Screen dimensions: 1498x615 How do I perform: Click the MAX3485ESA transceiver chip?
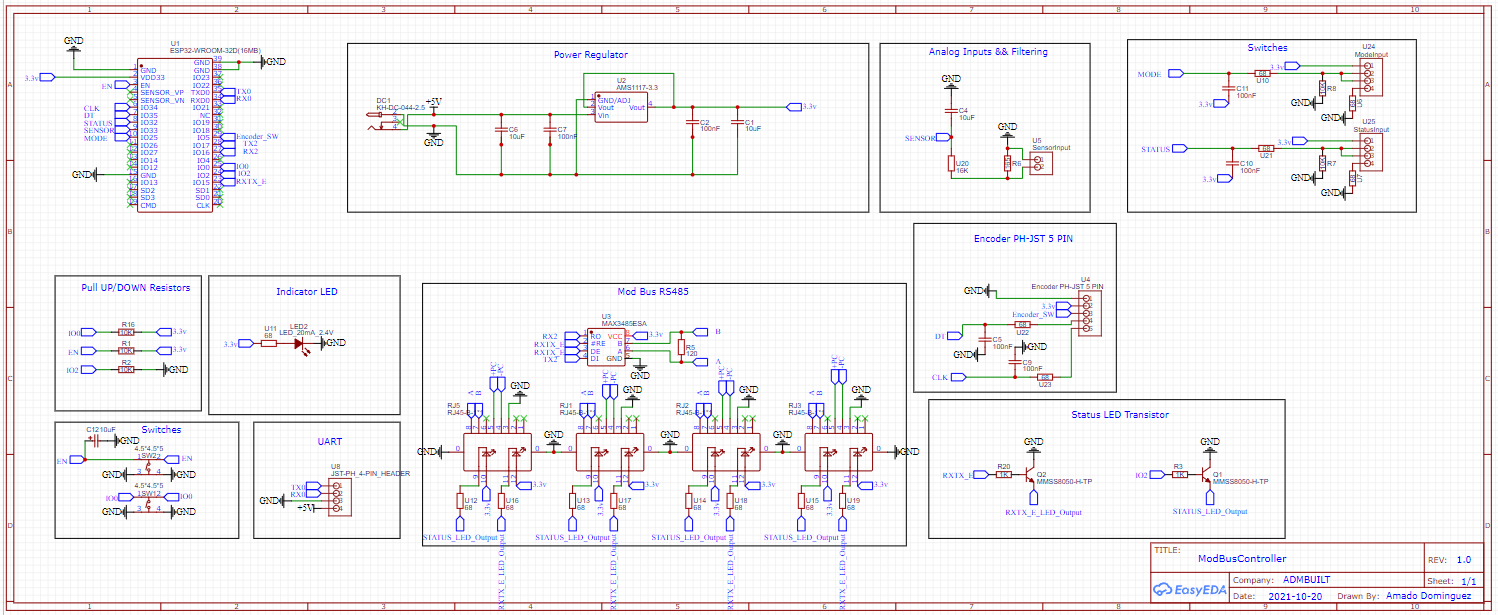(x=605, y=347)
